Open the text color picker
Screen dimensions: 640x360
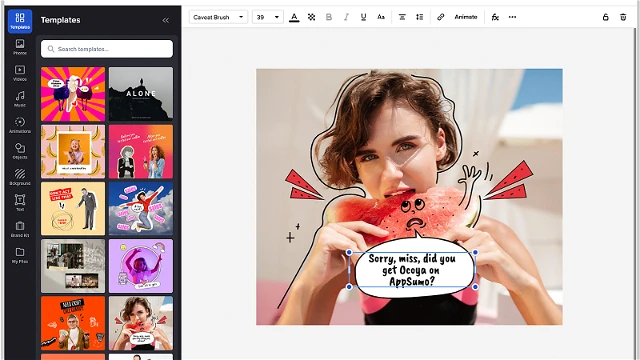(294, 17)
